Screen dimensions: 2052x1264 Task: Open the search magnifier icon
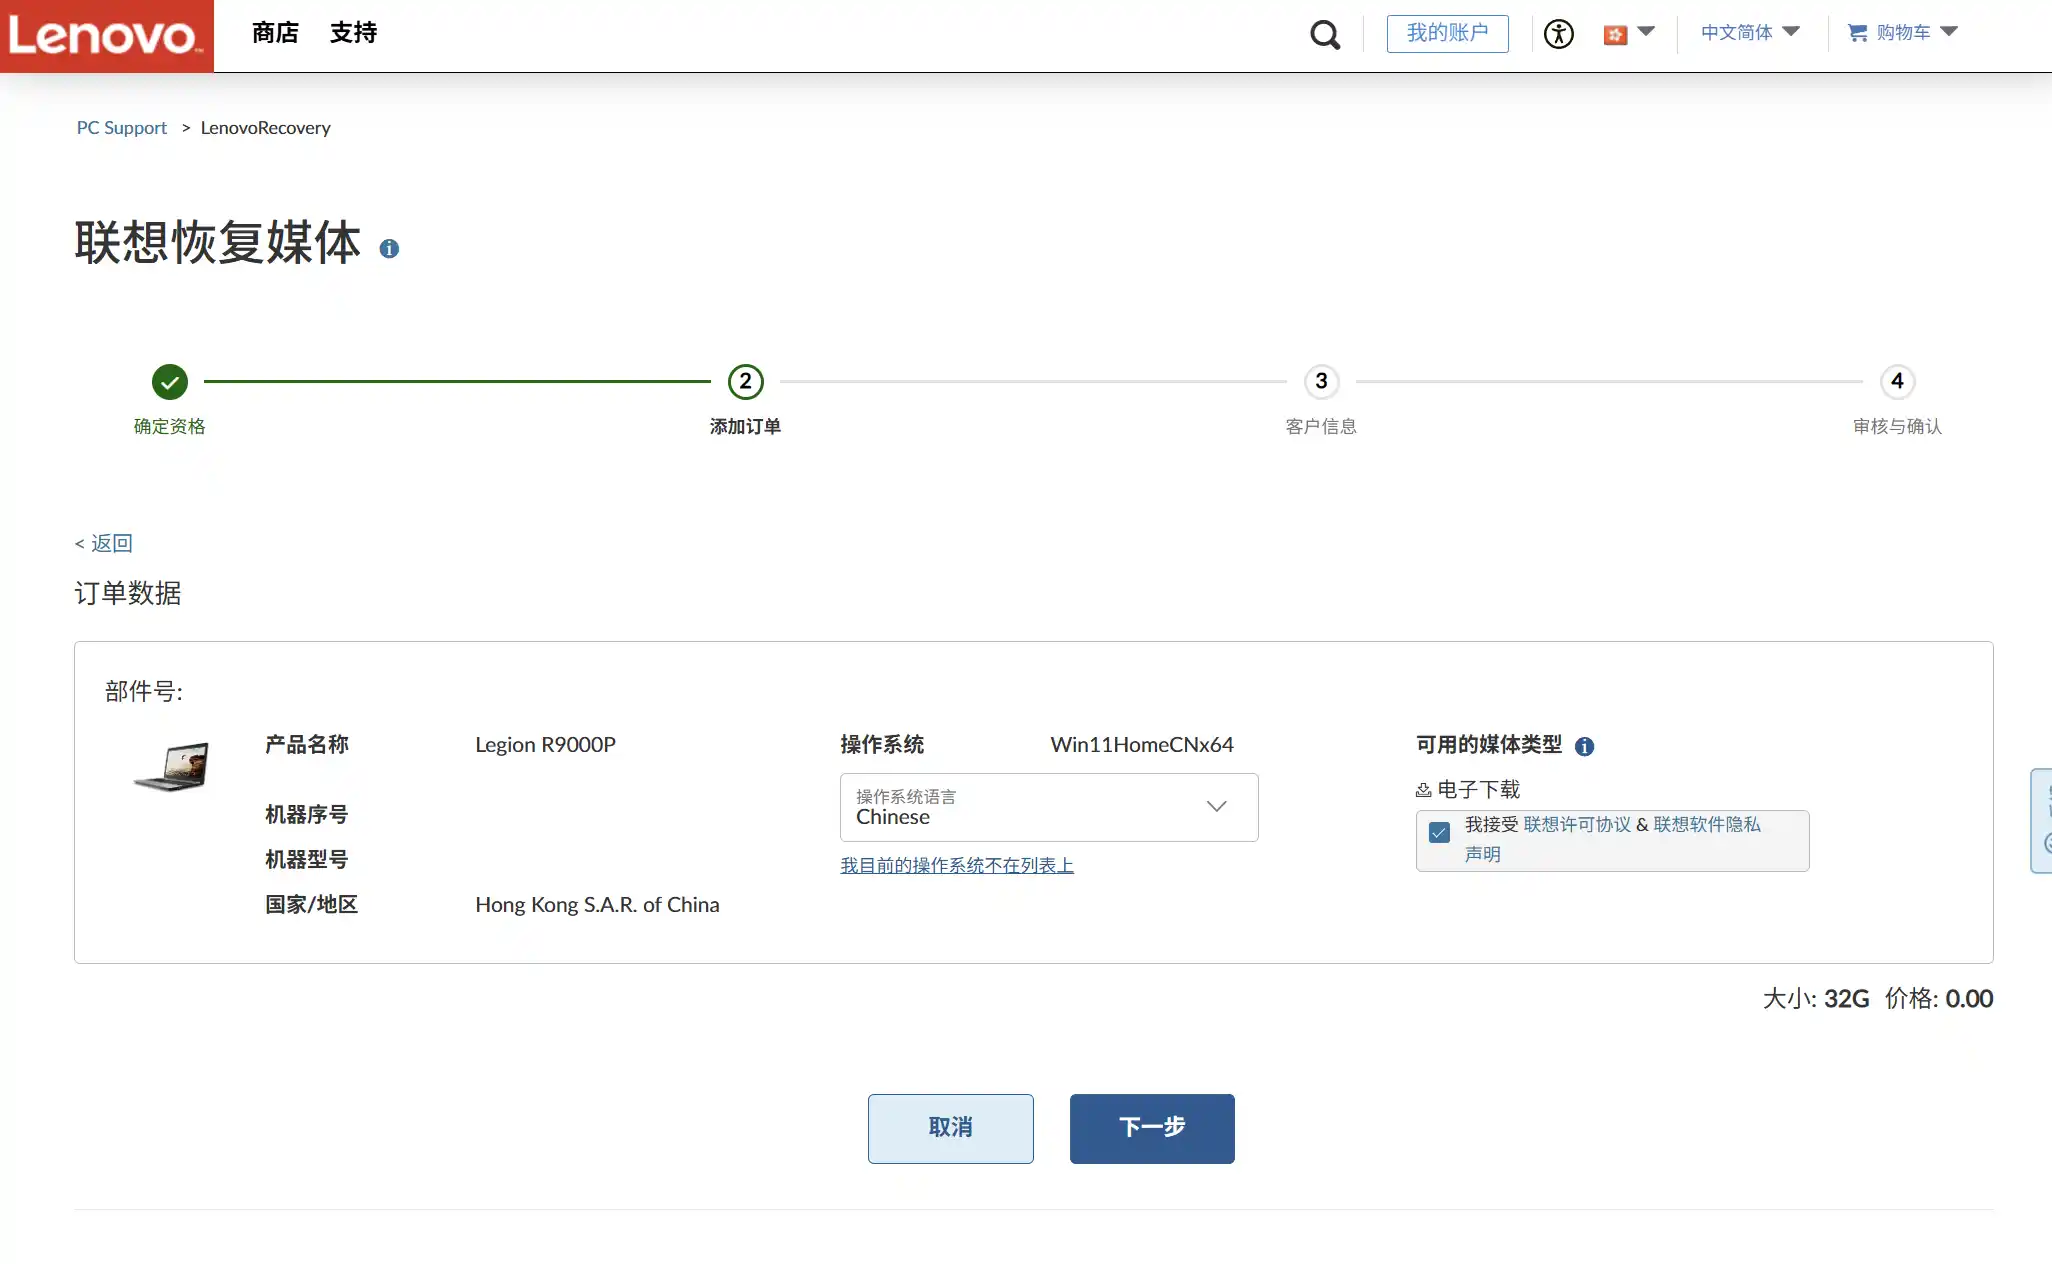[1324, 35]
